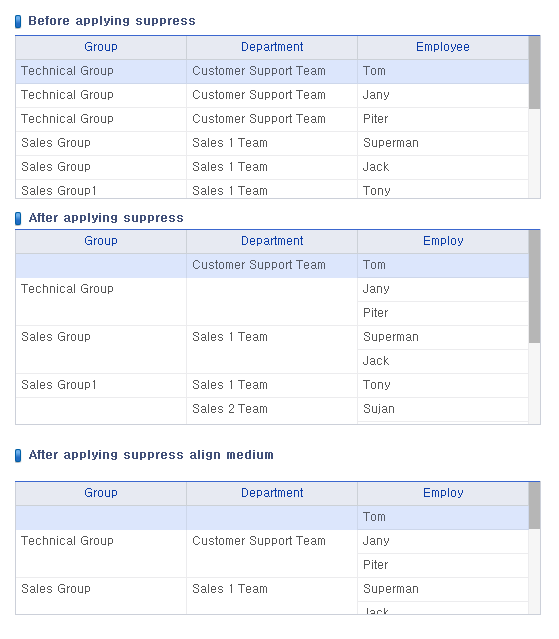Click Department header in first grid

tap(272, 47)
